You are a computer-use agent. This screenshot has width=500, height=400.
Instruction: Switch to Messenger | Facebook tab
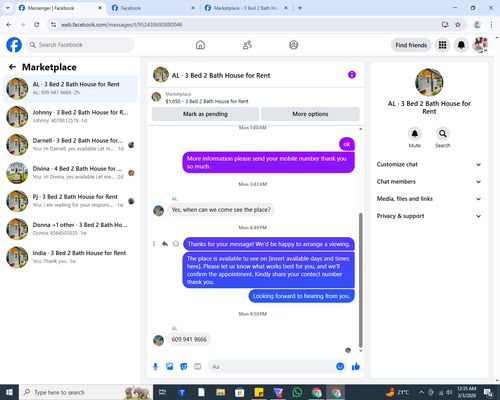(x=60, y=8)
